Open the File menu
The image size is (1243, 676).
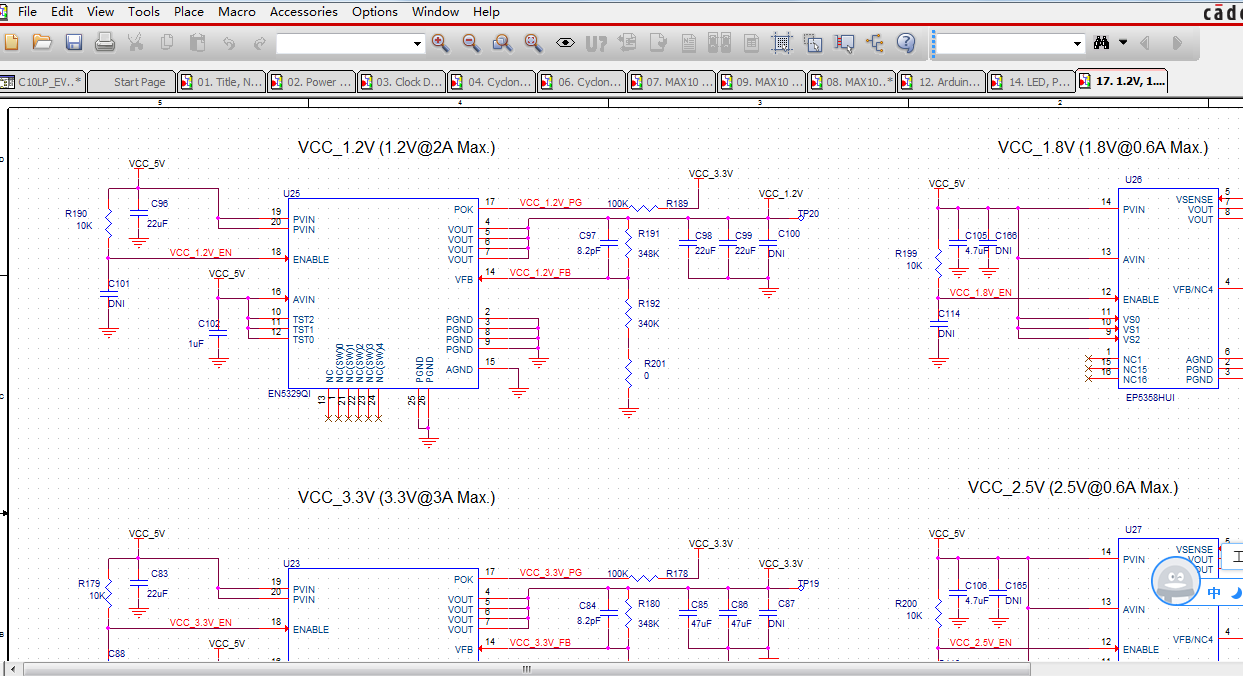(x=27, y=12)
